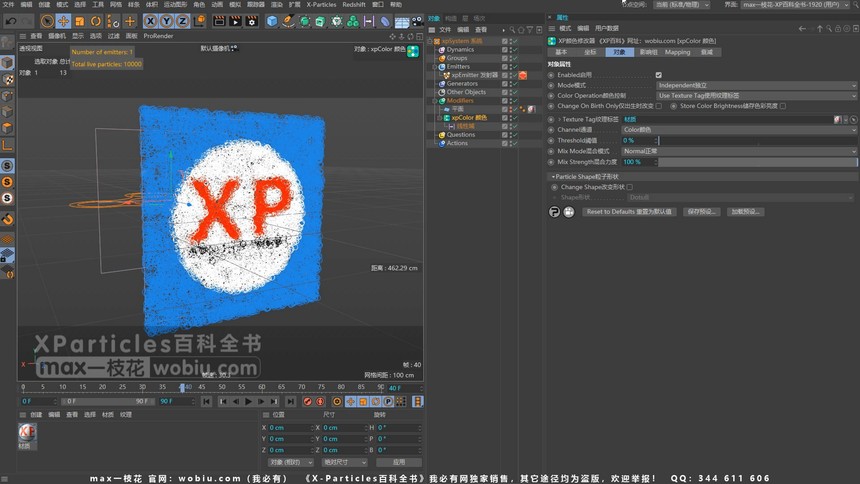860x484 pixels.
Task: Click the 保存预设 button
Action: tap(701, 212)
